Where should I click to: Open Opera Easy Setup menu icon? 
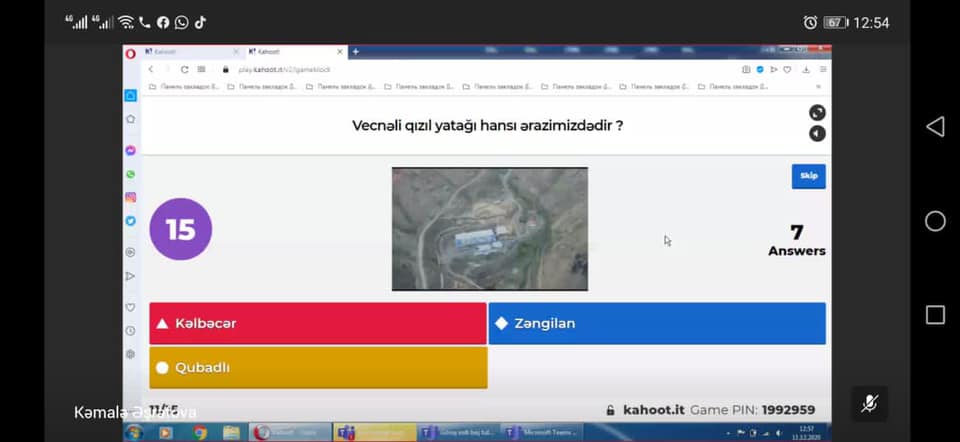click(823, 70)
